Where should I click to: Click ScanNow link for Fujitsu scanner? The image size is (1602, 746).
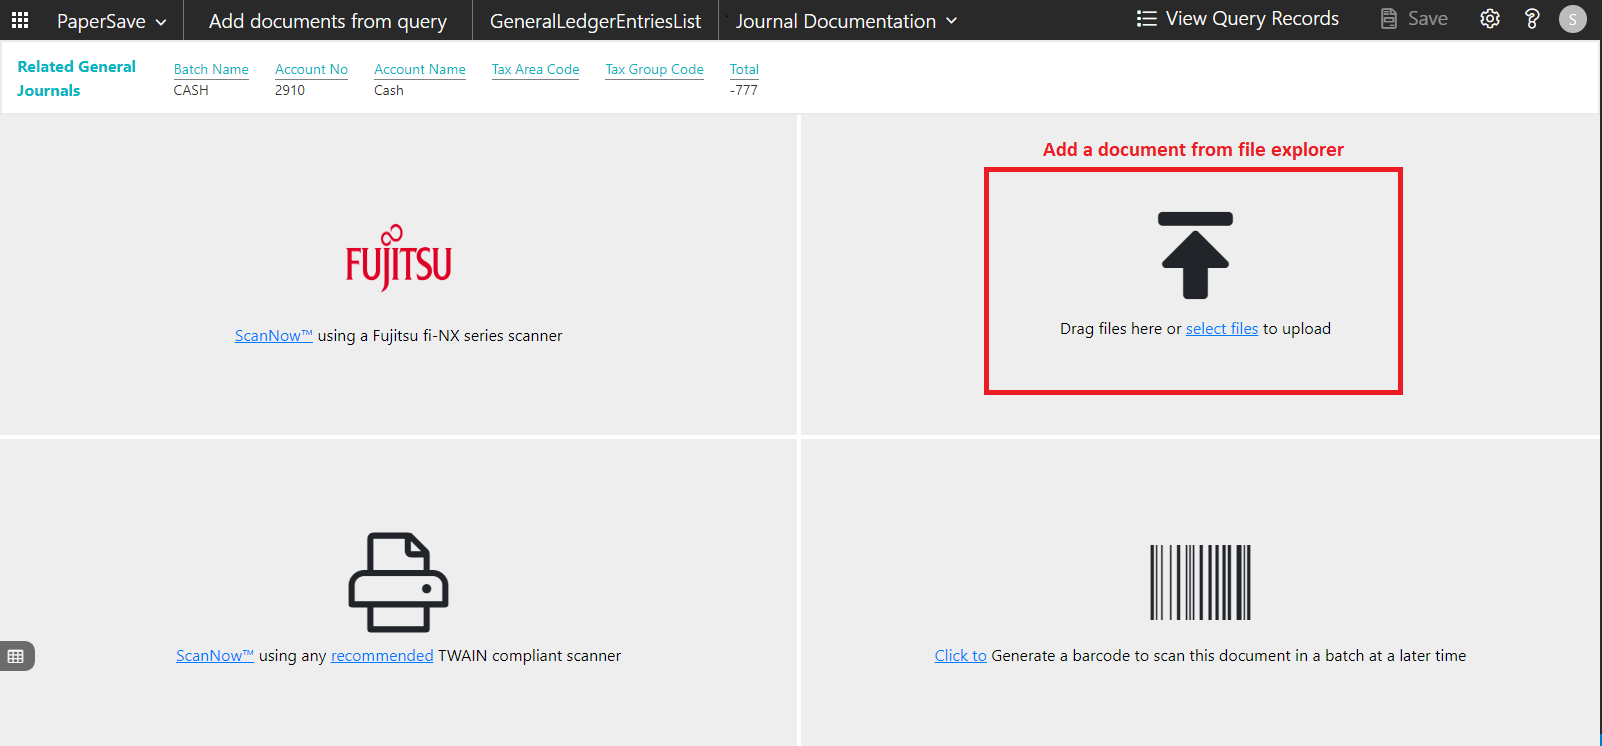click(273, 336)
